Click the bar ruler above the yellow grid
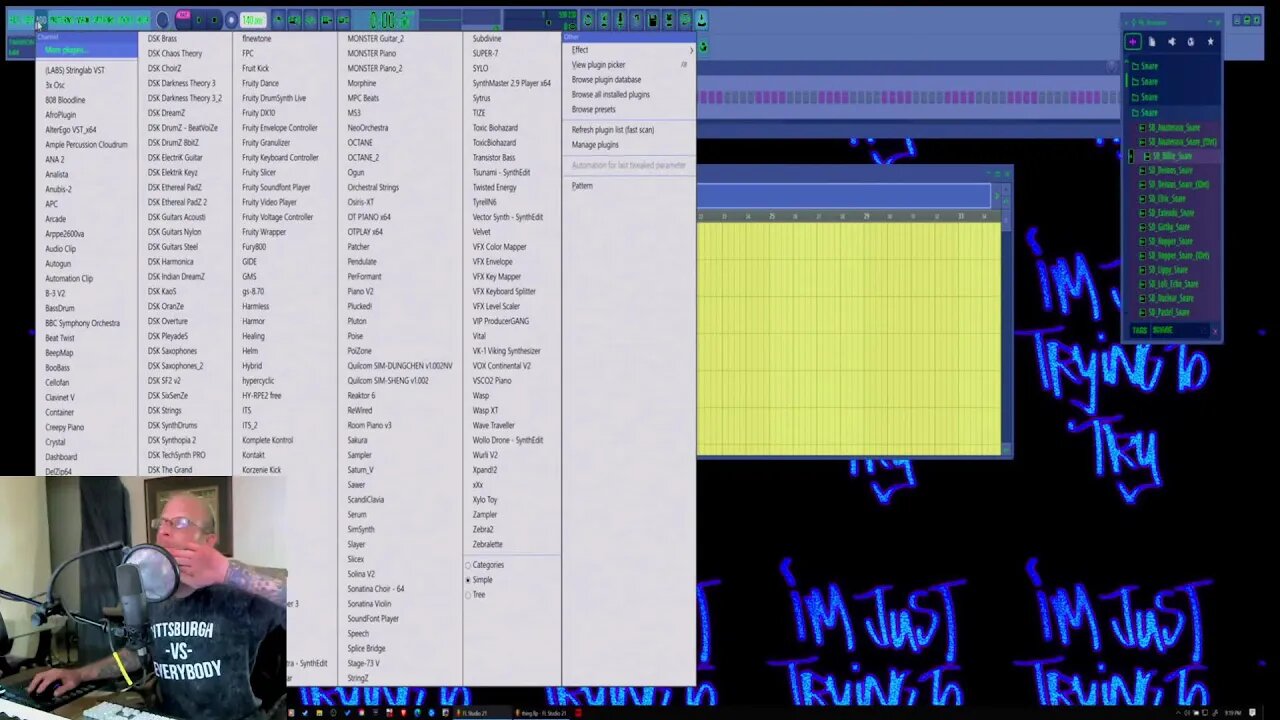This screenshot has height=720, width=1280. point(848,216)
